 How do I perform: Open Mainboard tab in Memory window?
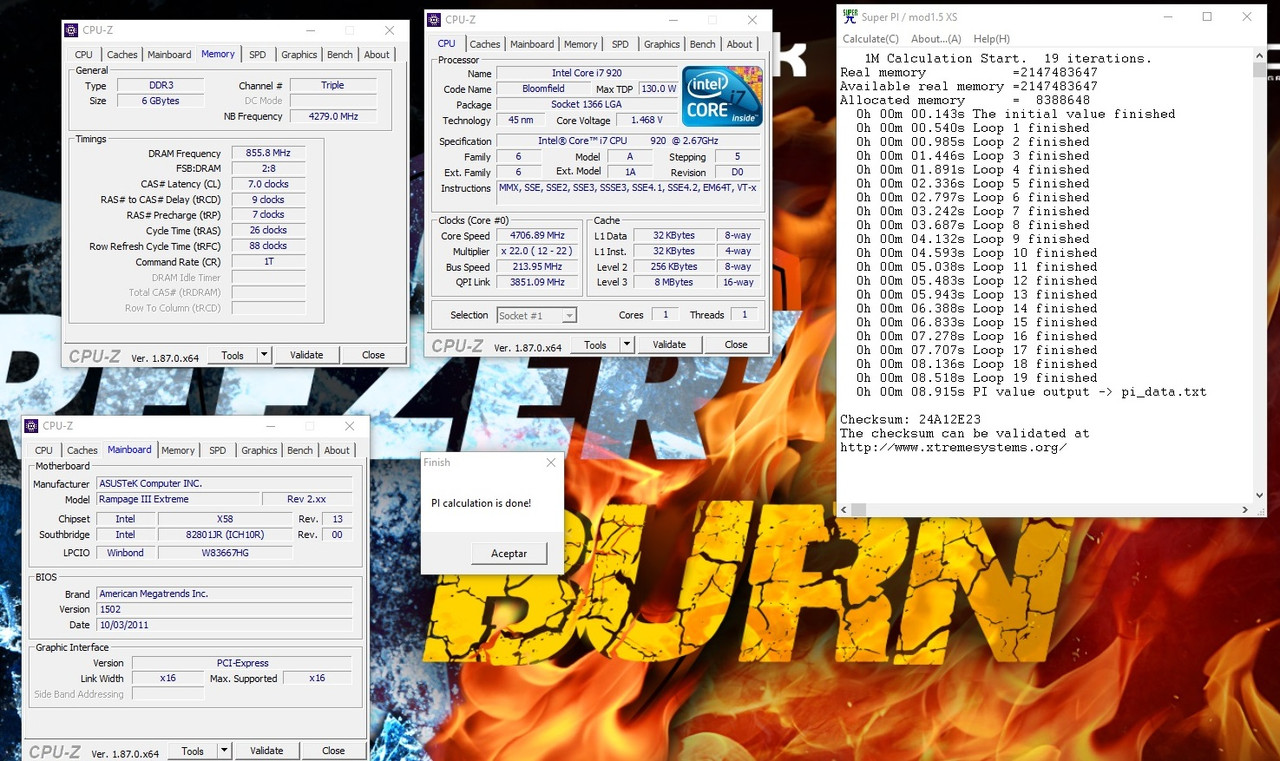coord(169,55)
